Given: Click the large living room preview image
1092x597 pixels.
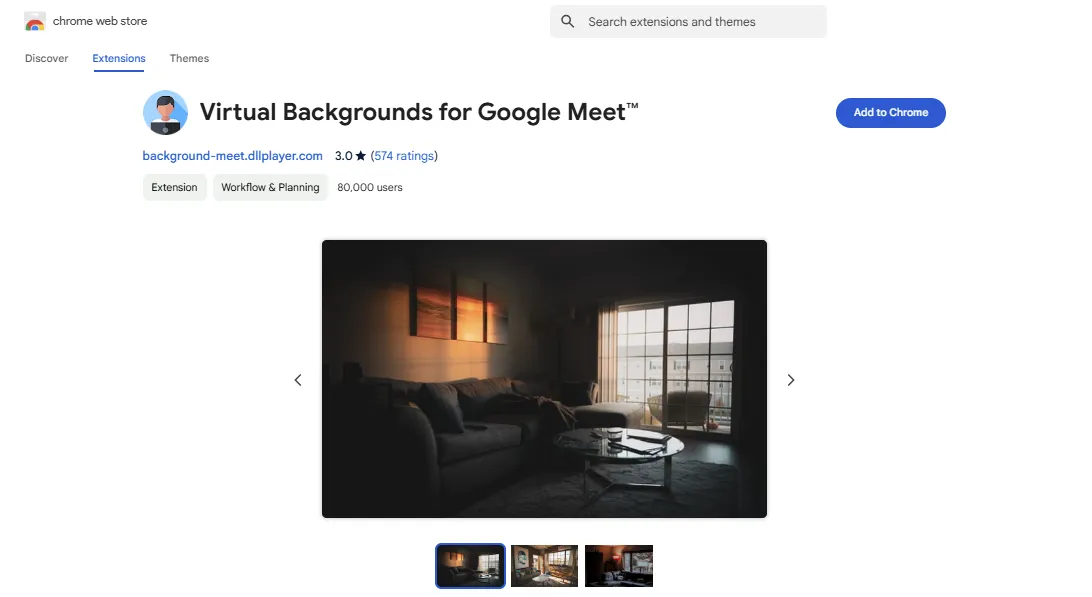Looking at the screenshot, I should point(545,379).
